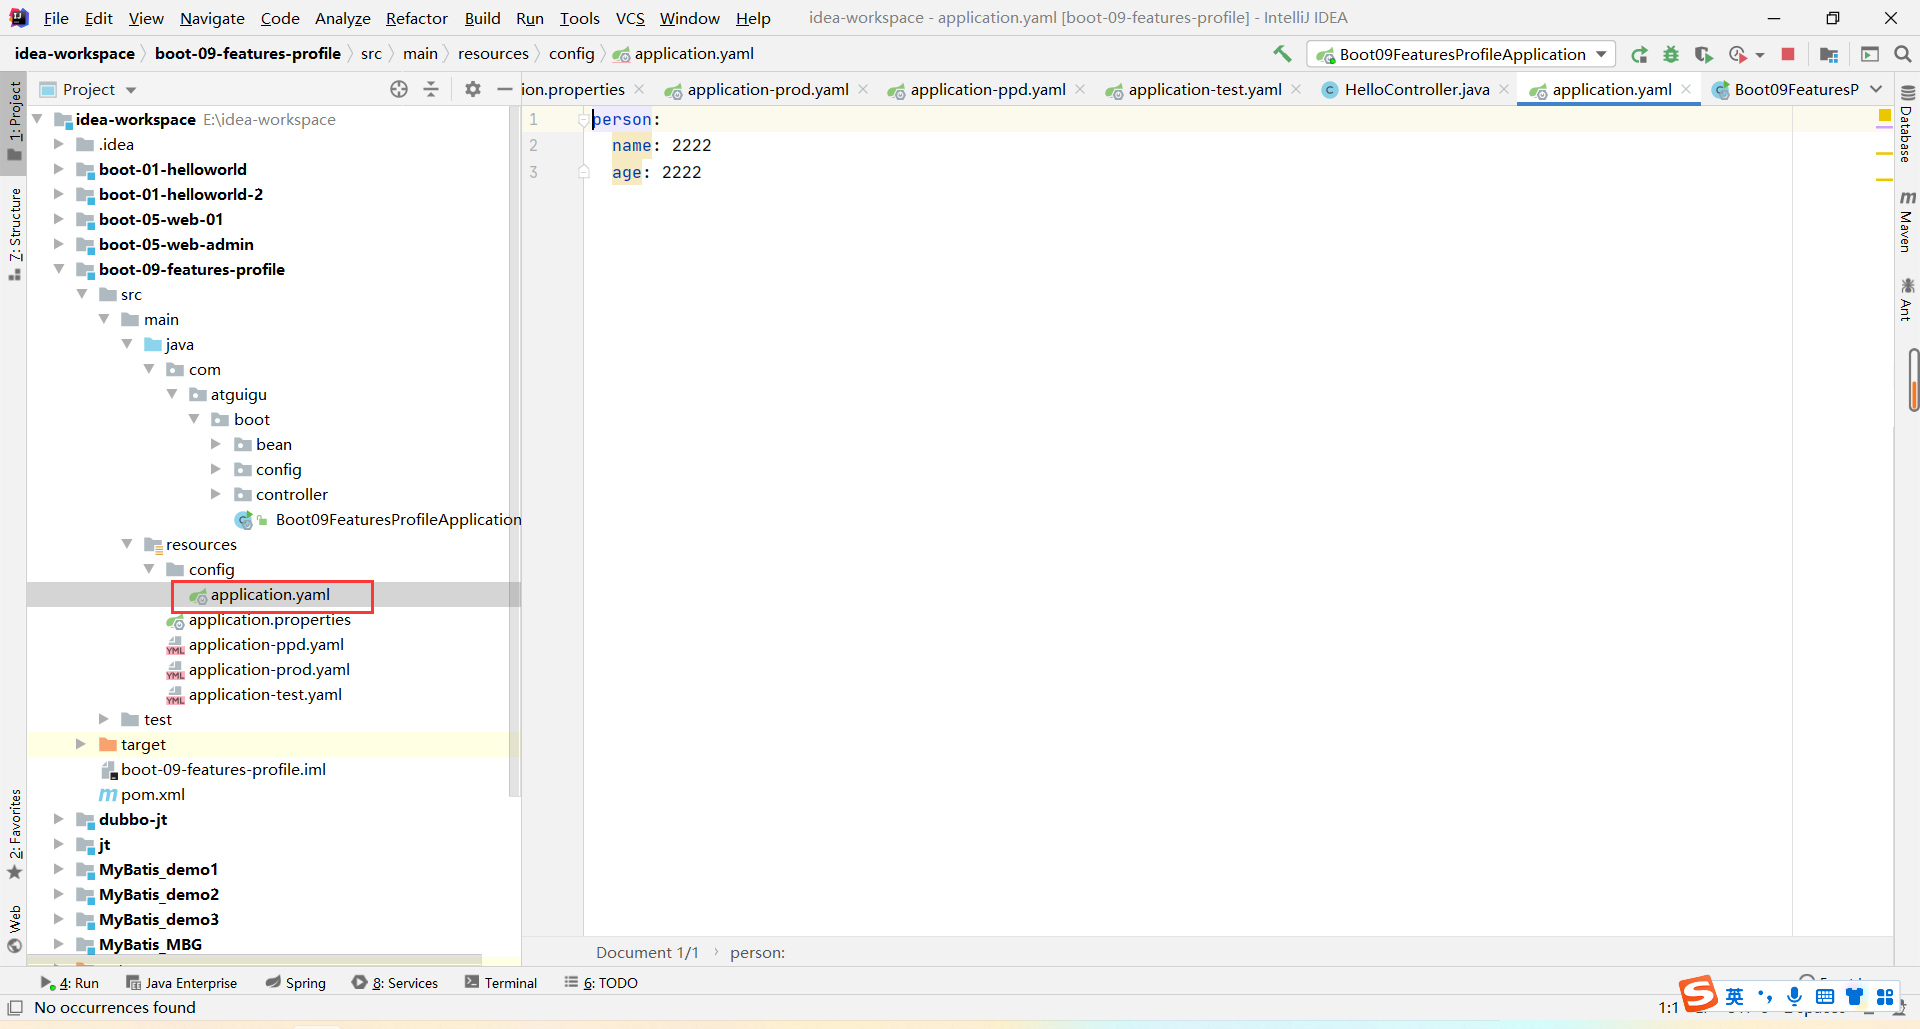Click the resources breadcrumb in navigation bar
Image resolution: width=1920 pixels, height=1029 pixels.
[493, 54]
